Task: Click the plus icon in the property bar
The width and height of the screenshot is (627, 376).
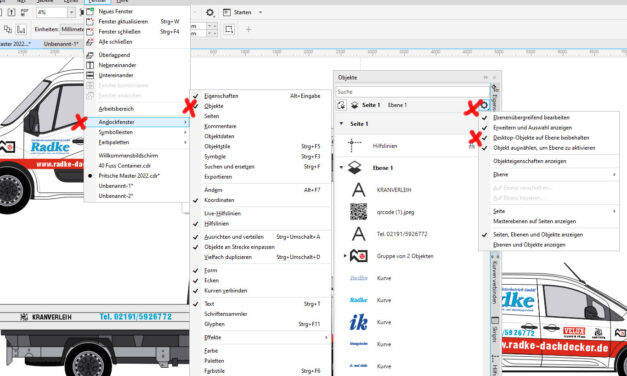Action: pyautogui.click(x=248, y=29)
